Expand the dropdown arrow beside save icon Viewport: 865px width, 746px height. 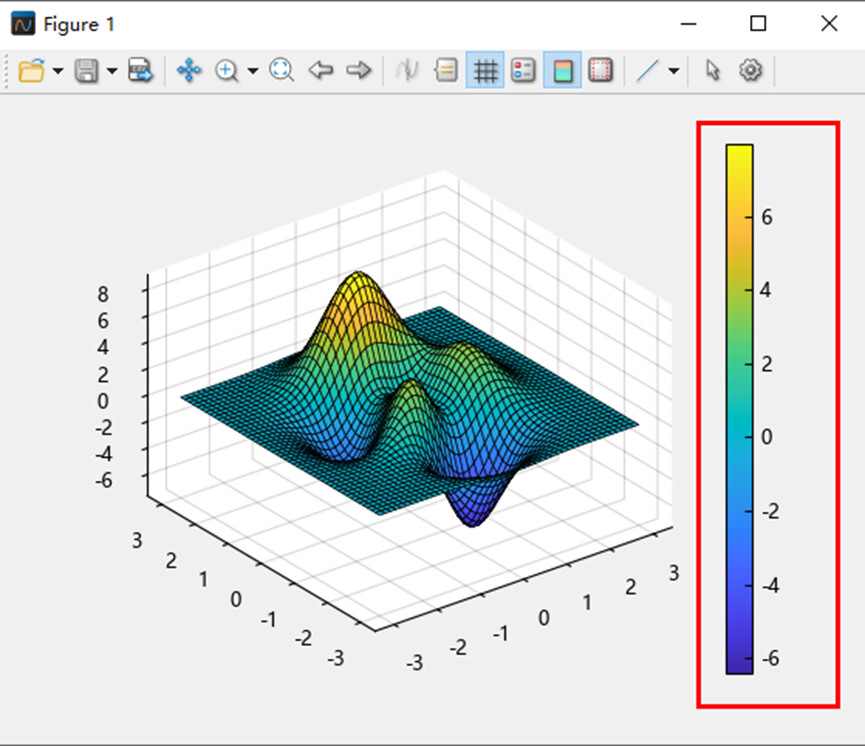point(112,71)
